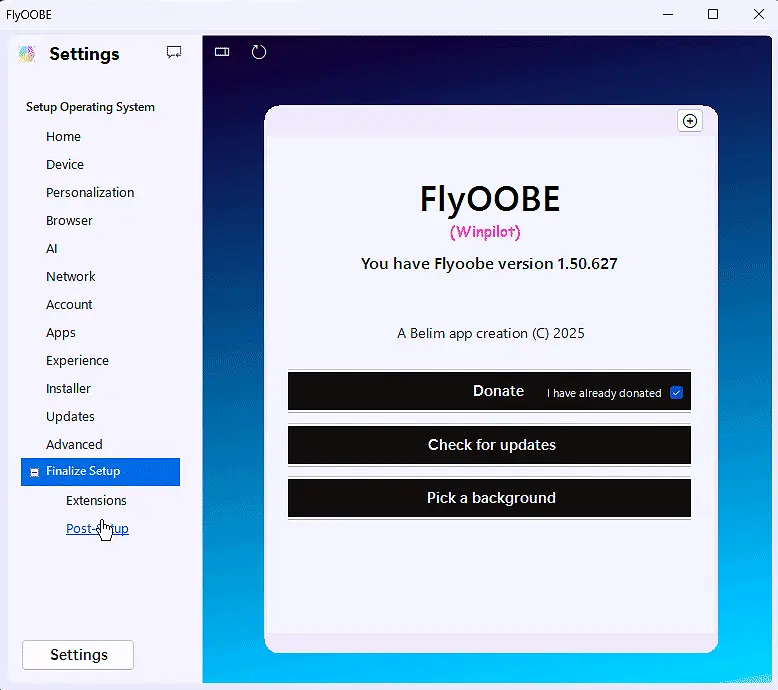Switch to the Advanced section
The image size is (778, 690).
(74, 444)
